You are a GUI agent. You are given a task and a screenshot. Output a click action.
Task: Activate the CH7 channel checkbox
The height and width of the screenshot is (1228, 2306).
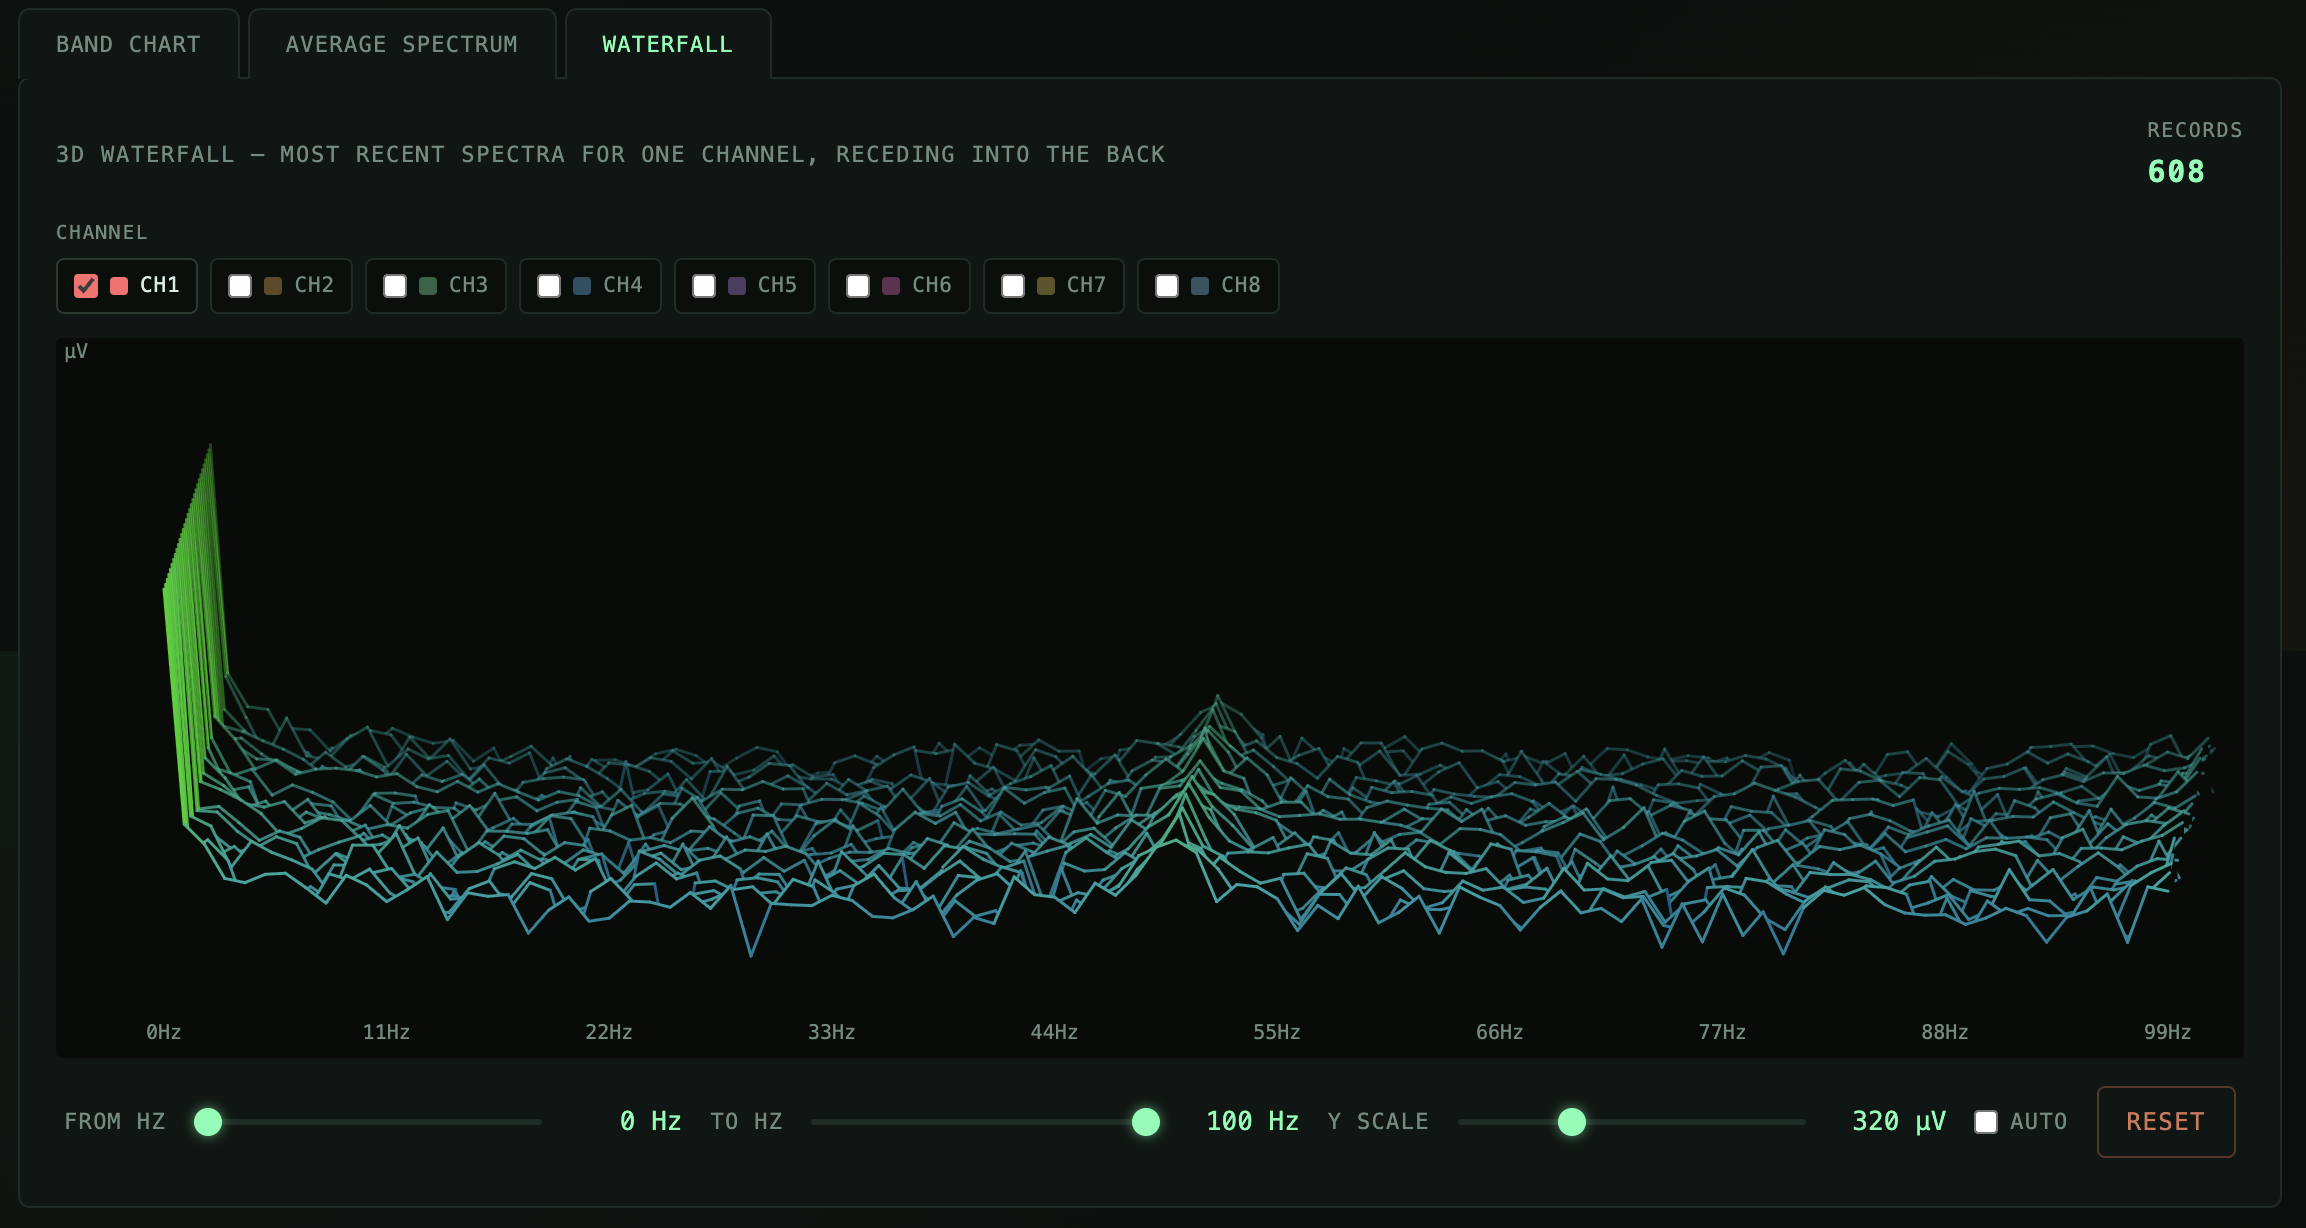pos(1013,286)
